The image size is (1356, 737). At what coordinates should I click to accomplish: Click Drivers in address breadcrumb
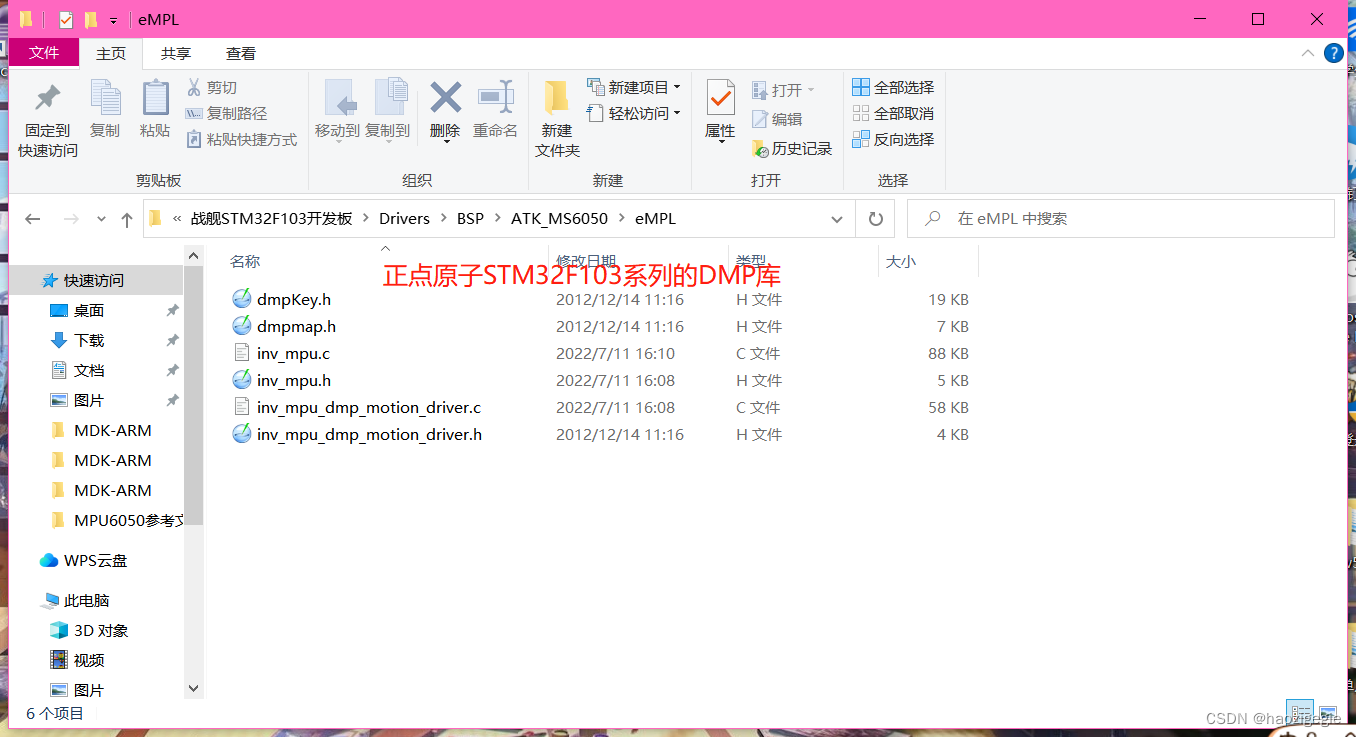click(404, 218)
